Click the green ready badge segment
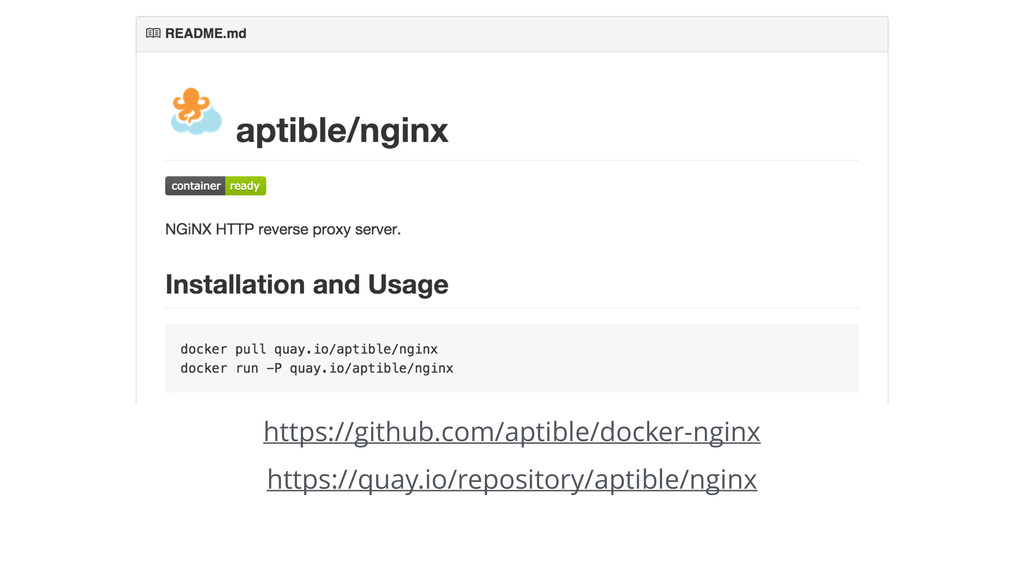 (x=245, y=185)
